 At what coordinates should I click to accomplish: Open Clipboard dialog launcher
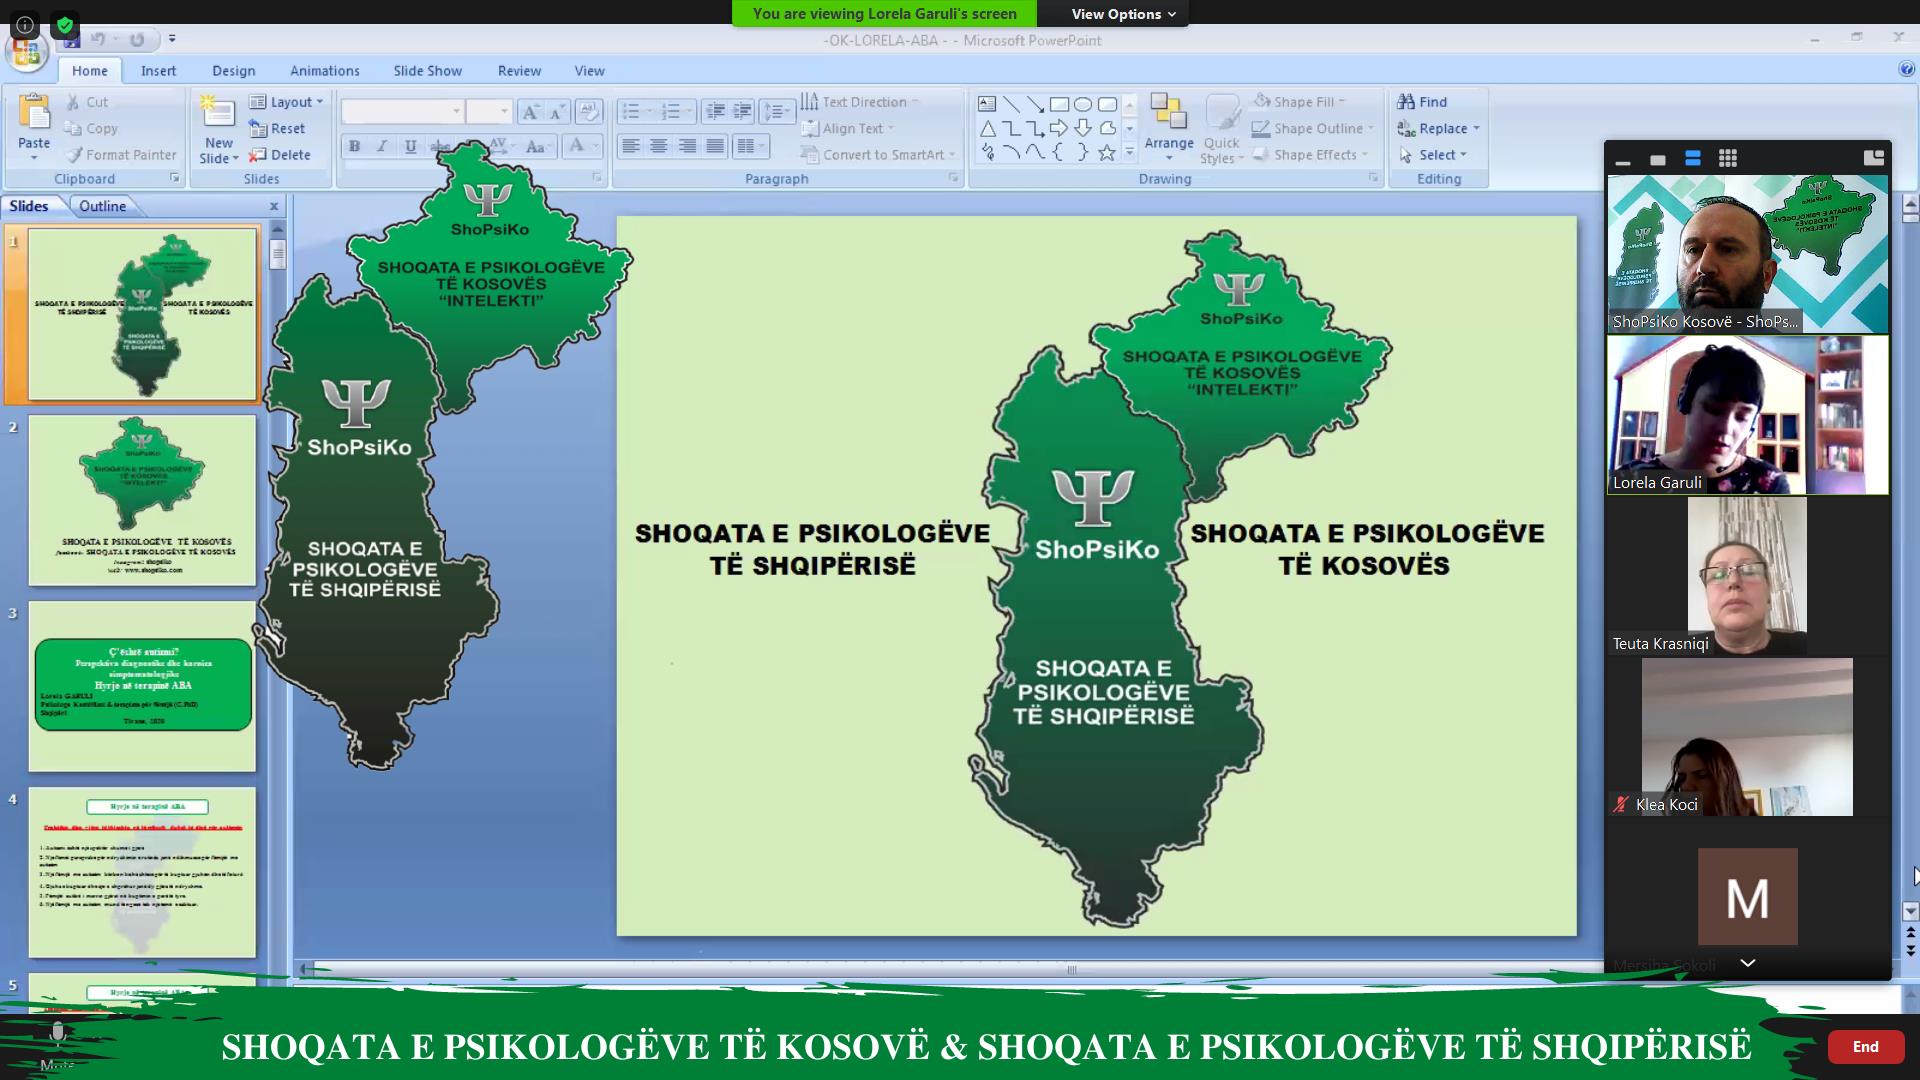pos(174,178)
